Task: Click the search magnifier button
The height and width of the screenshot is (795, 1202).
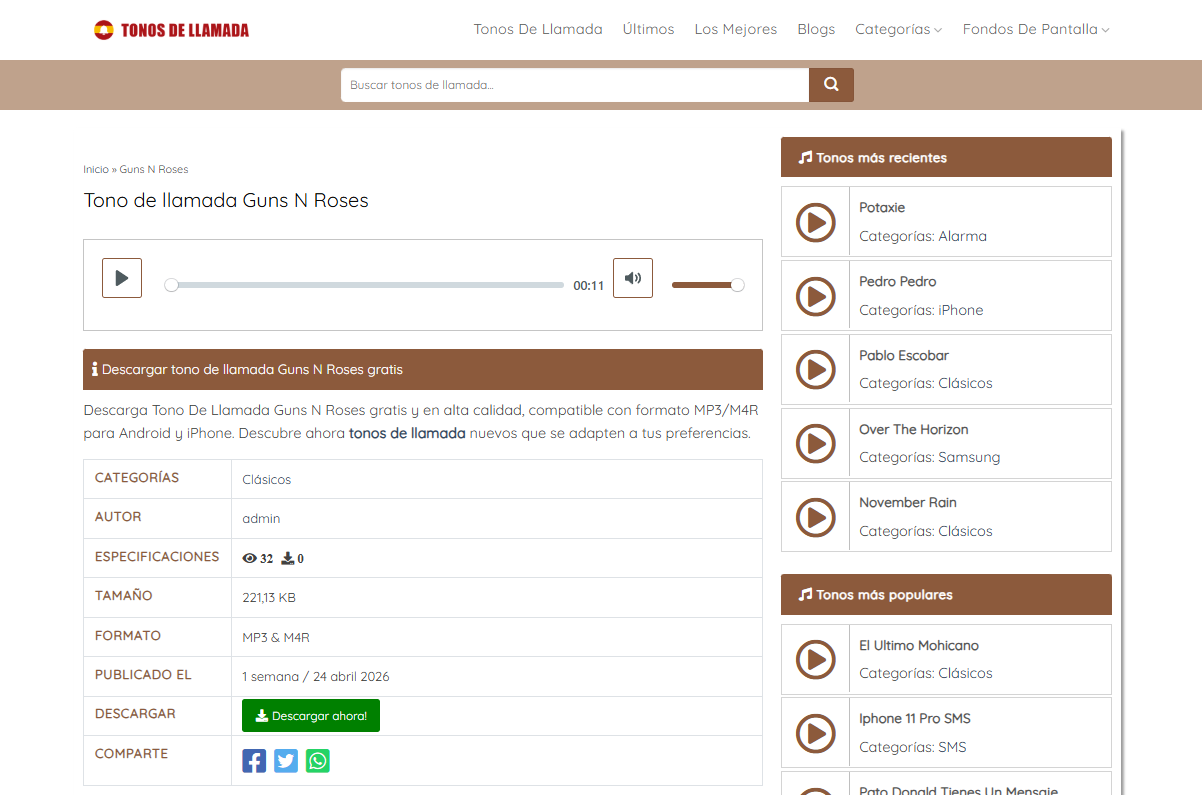Action: coord(831,85)
